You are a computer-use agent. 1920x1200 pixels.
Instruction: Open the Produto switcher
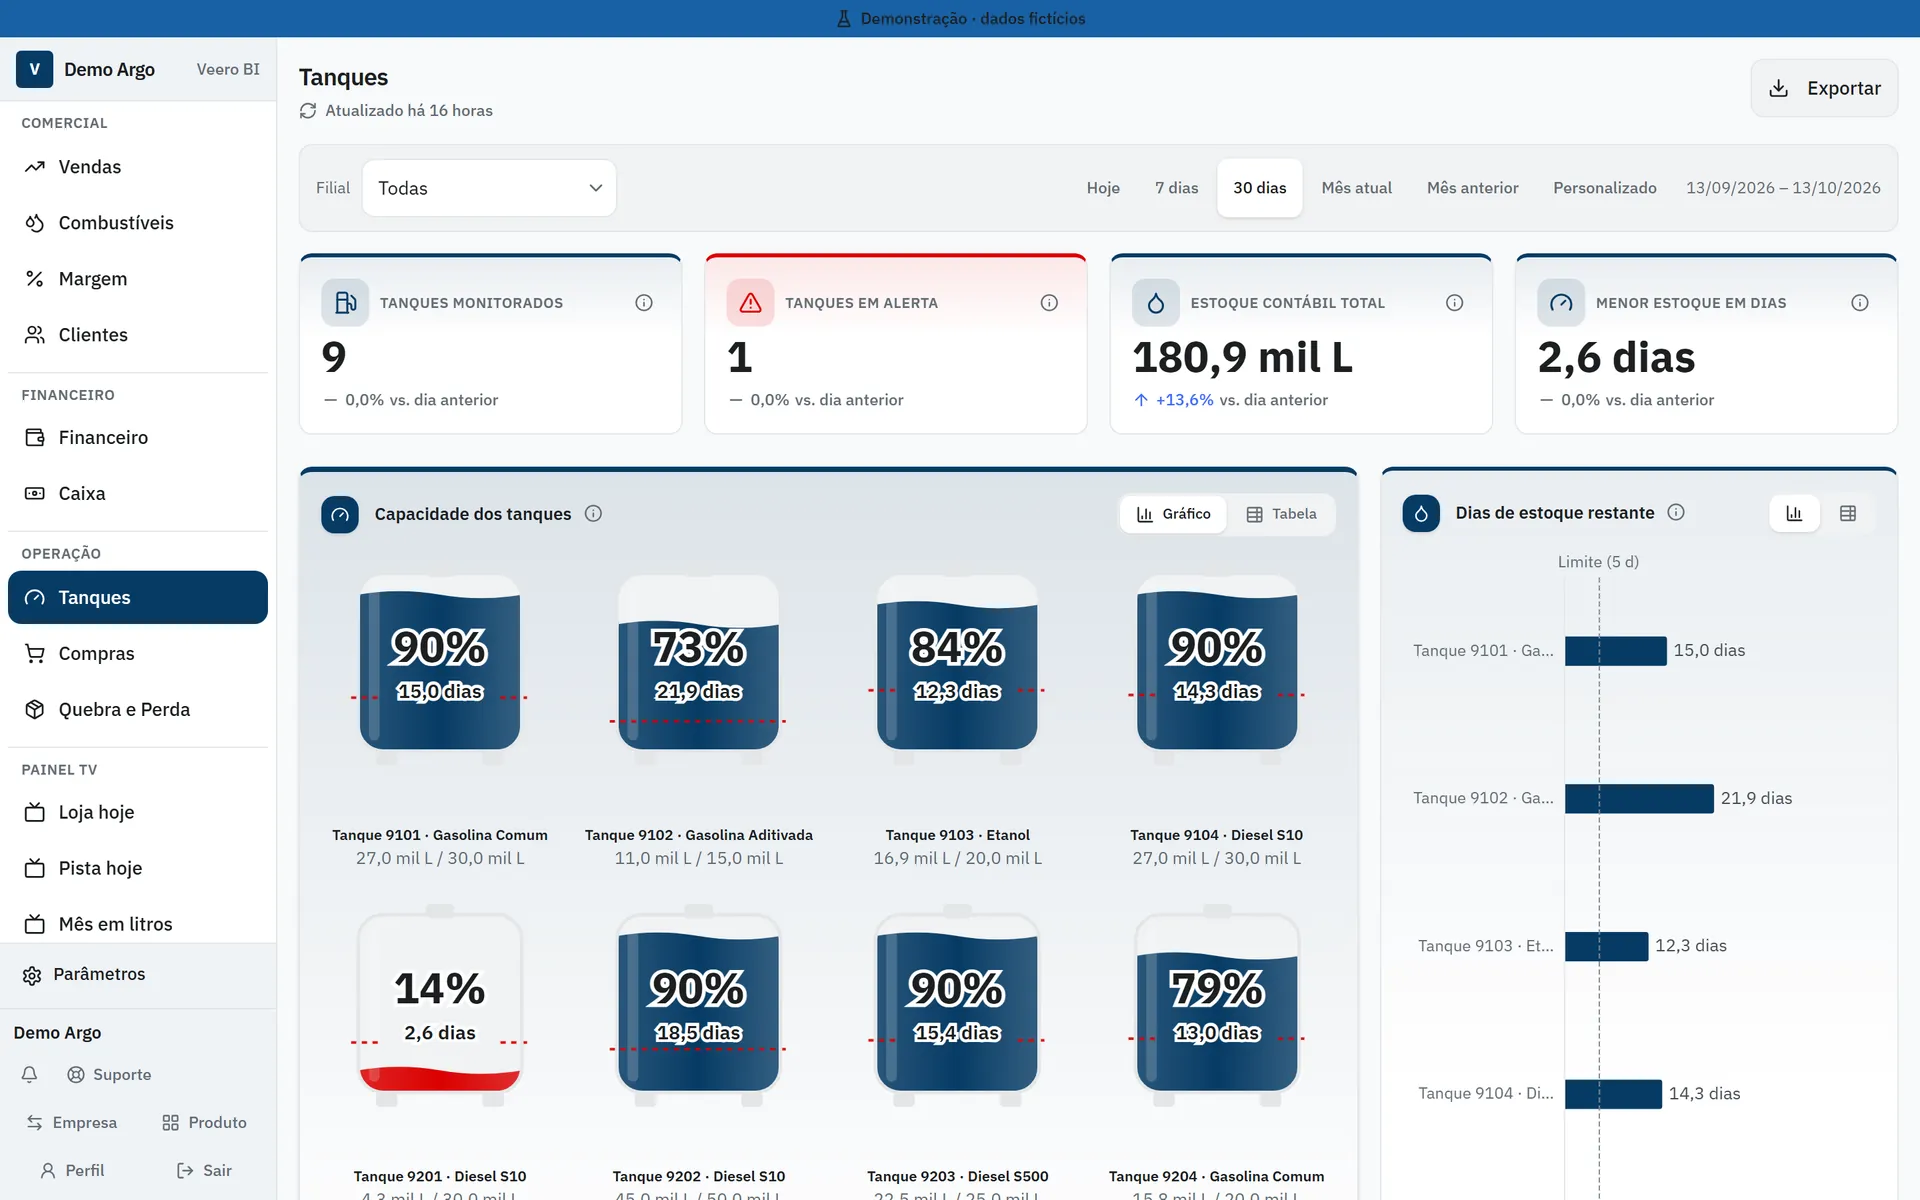(204, 1123)
